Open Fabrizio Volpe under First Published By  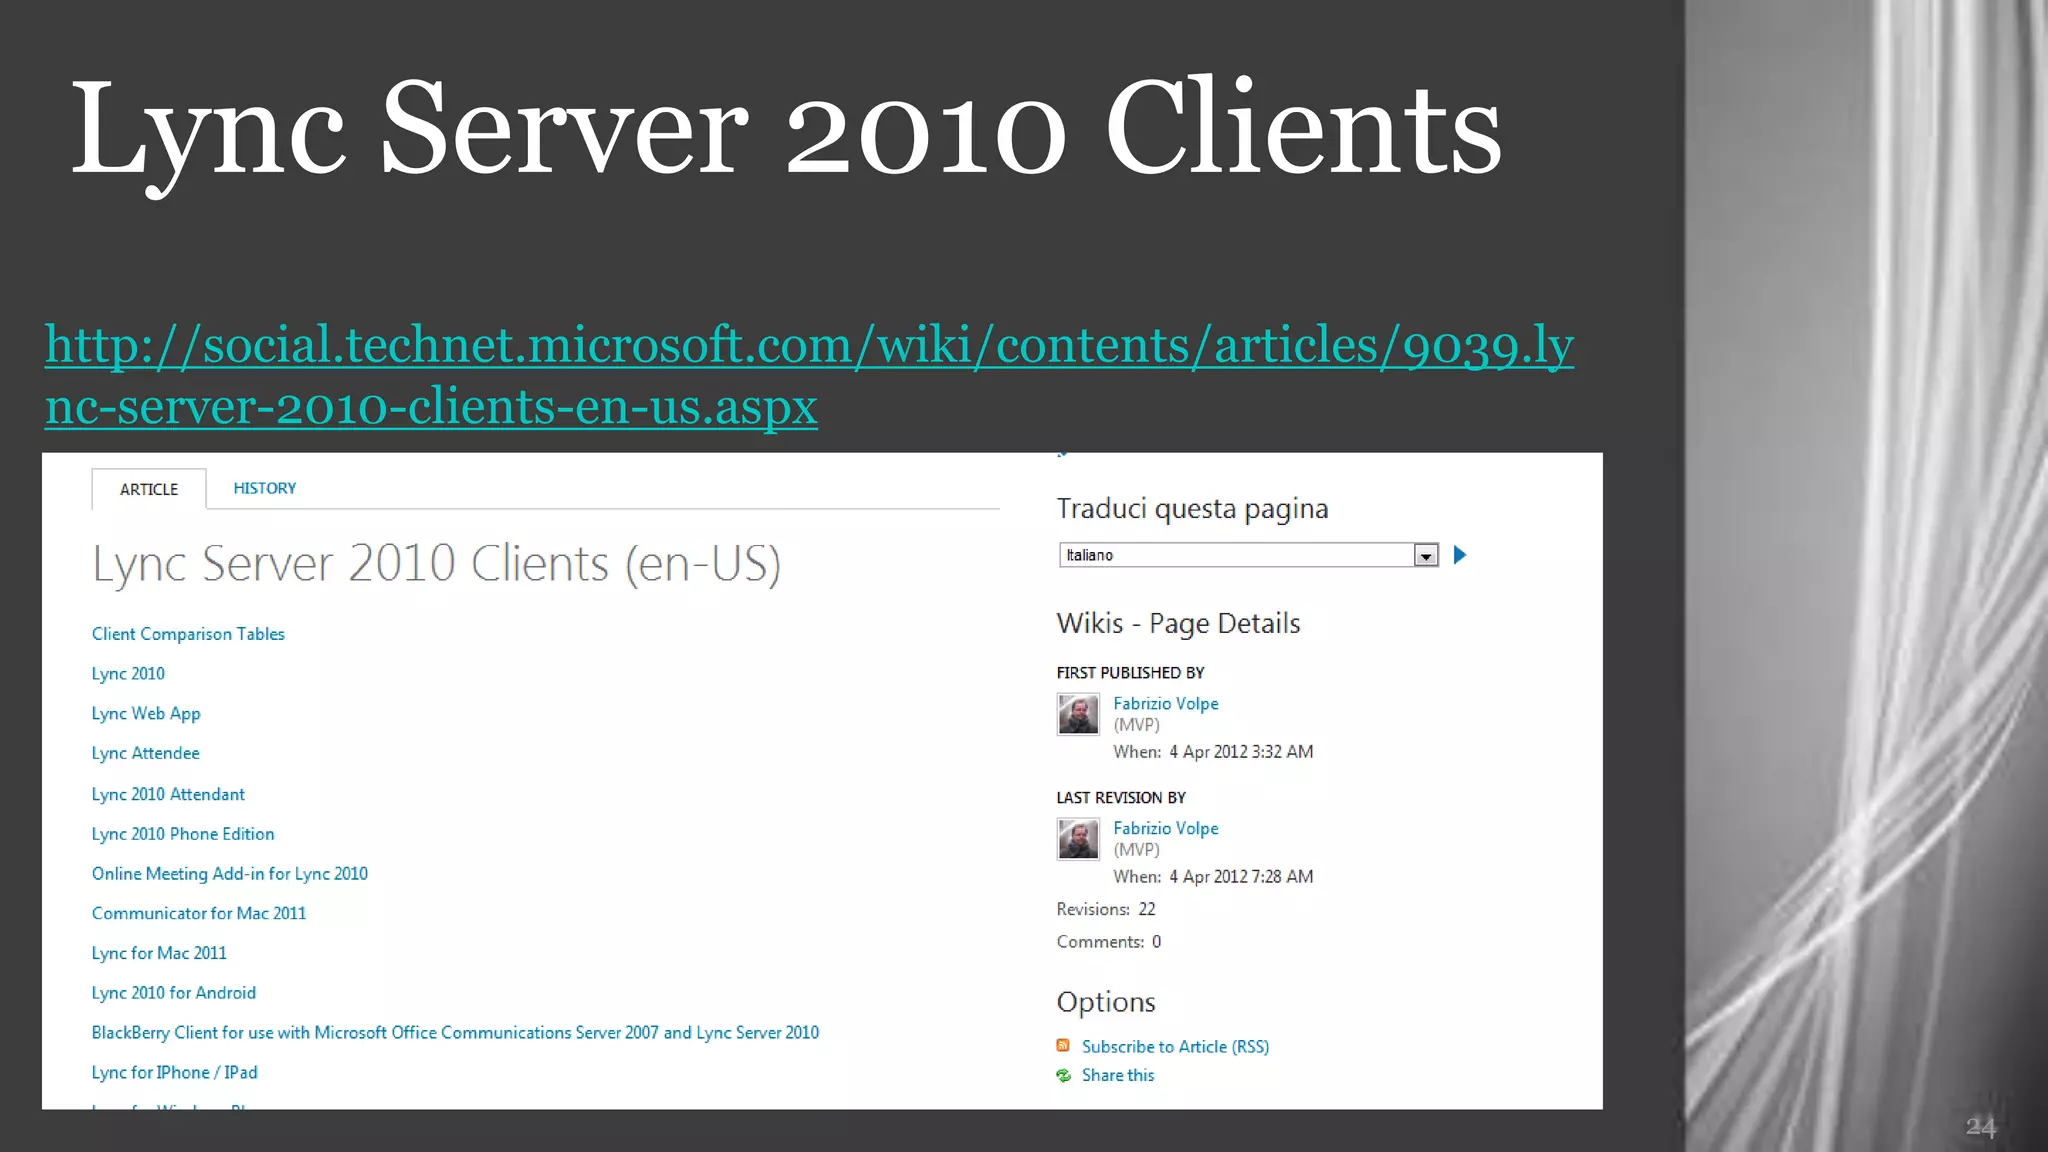[x=1166, y=704]
